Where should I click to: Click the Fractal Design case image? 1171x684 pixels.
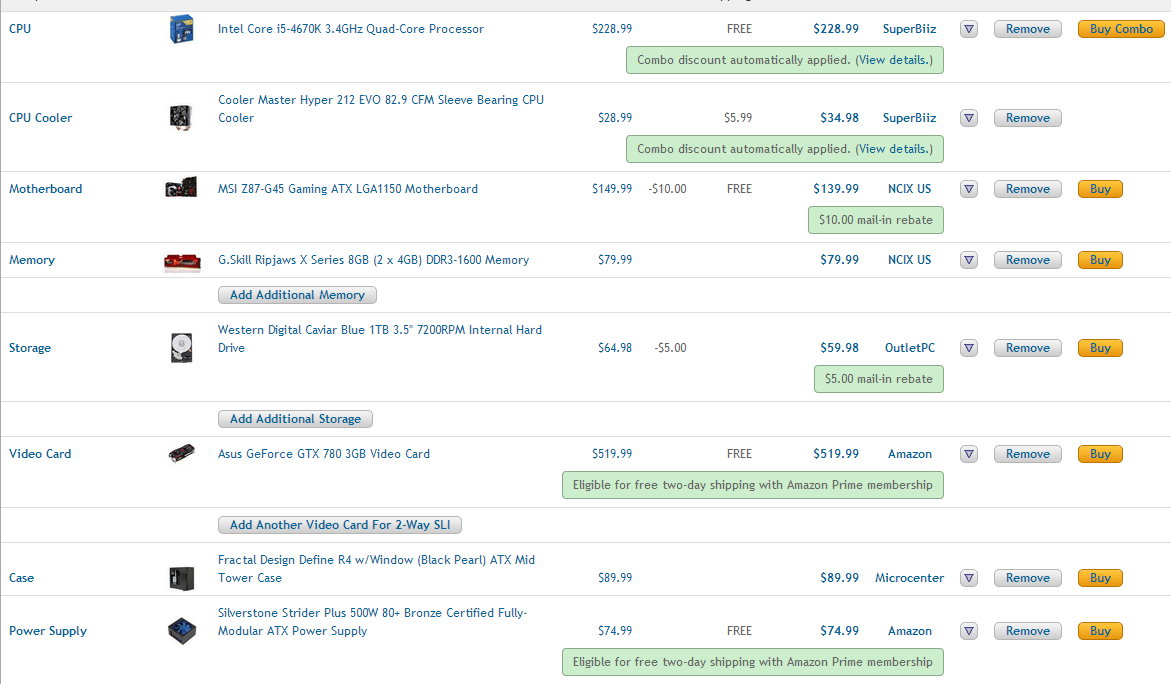point(181,578)
